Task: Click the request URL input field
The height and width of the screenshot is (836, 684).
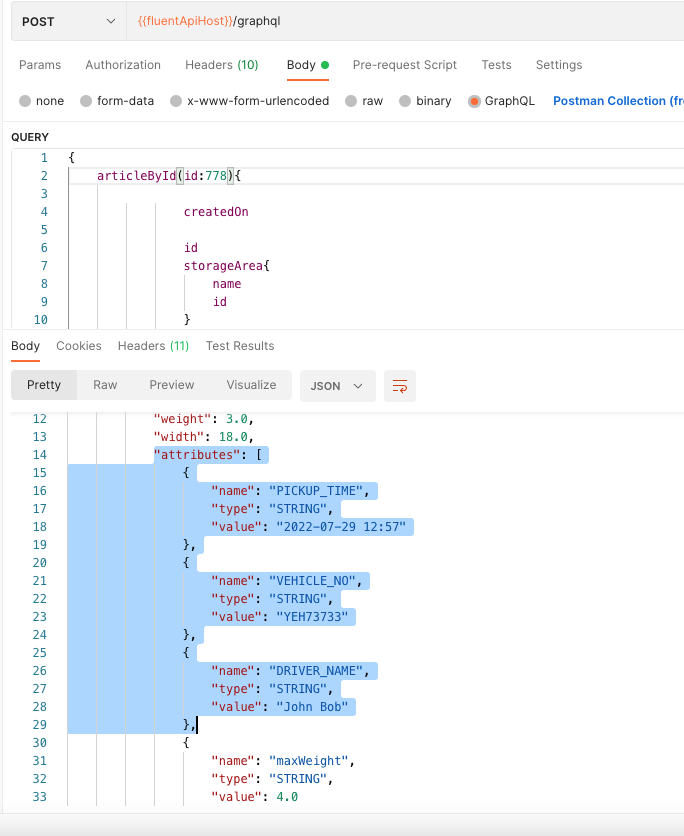Action: (x=400, y=21)
